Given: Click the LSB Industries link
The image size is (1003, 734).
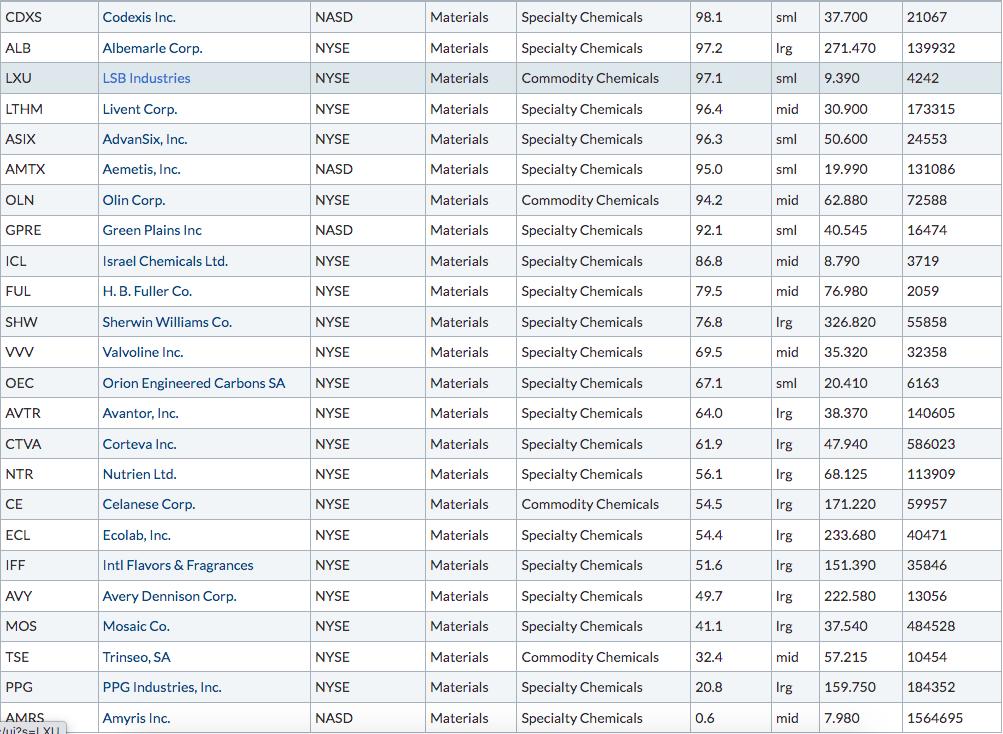Looking at the screenshot, I should click(146, 78).
